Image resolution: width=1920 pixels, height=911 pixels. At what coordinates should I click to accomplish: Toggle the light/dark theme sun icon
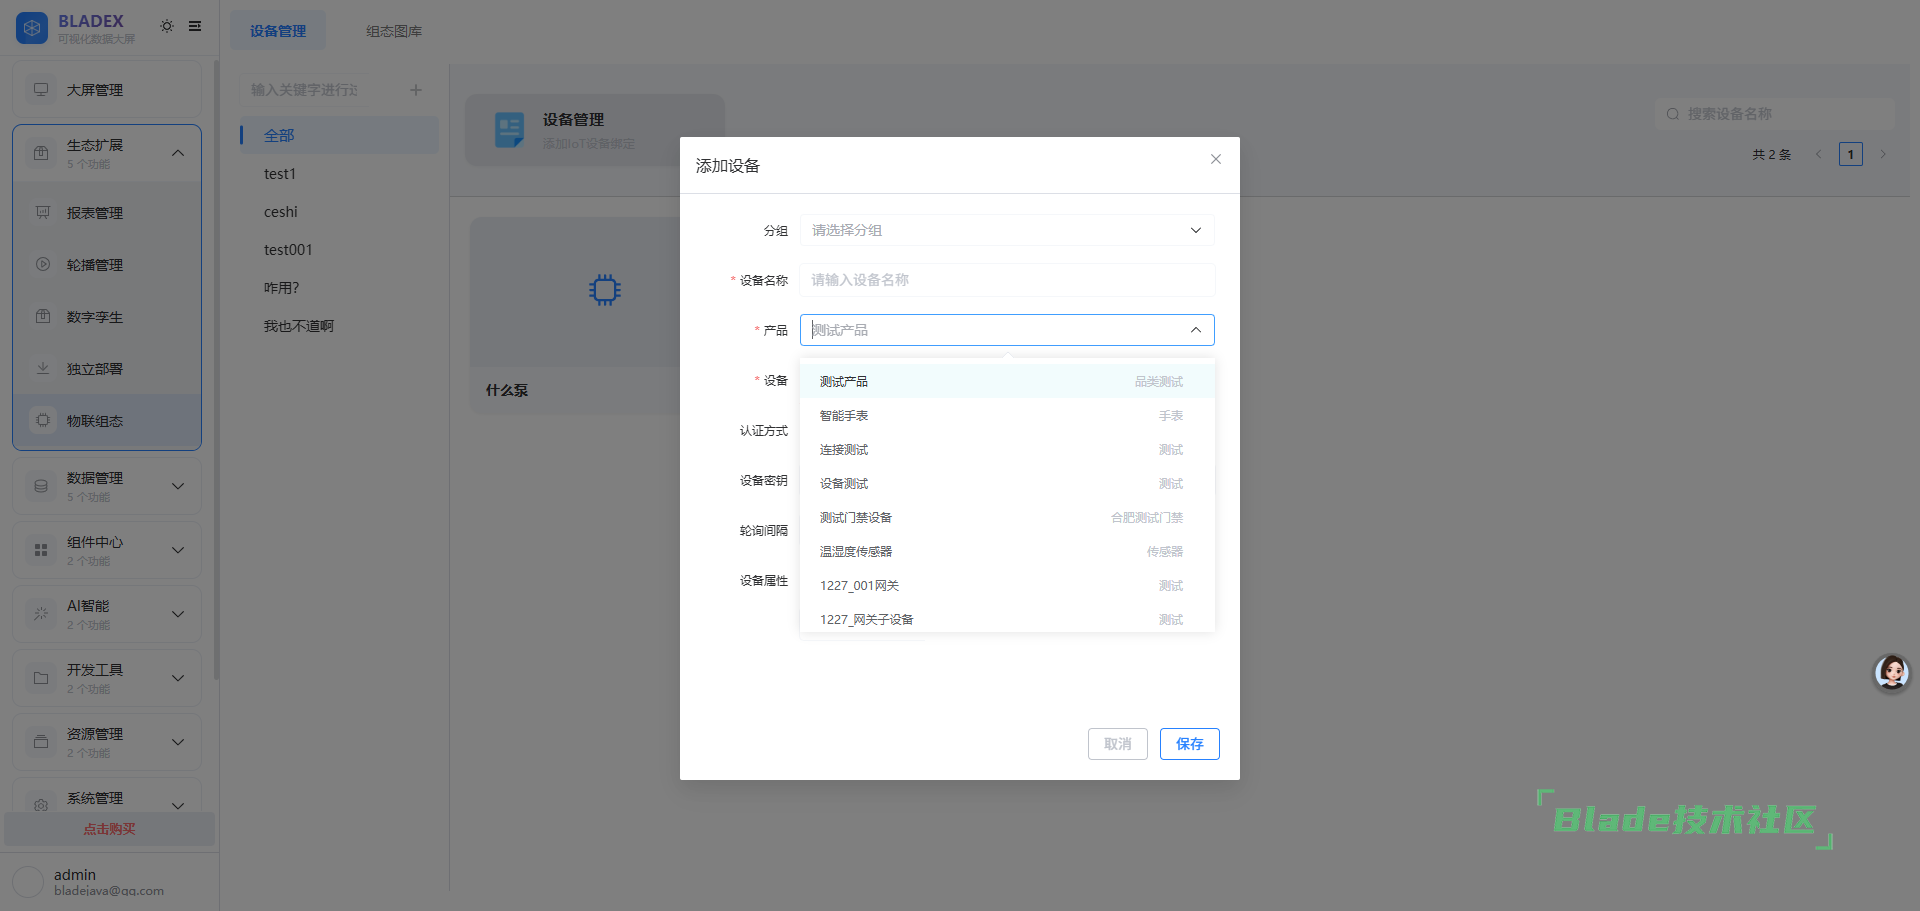click(167, 26)
